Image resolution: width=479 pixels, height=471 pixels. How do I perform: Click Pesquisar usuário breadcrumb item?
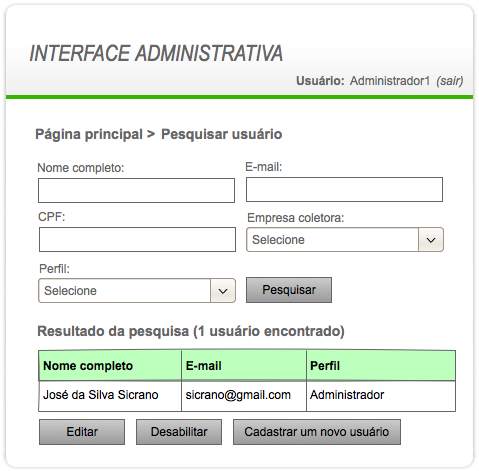[x=222, y=134]
